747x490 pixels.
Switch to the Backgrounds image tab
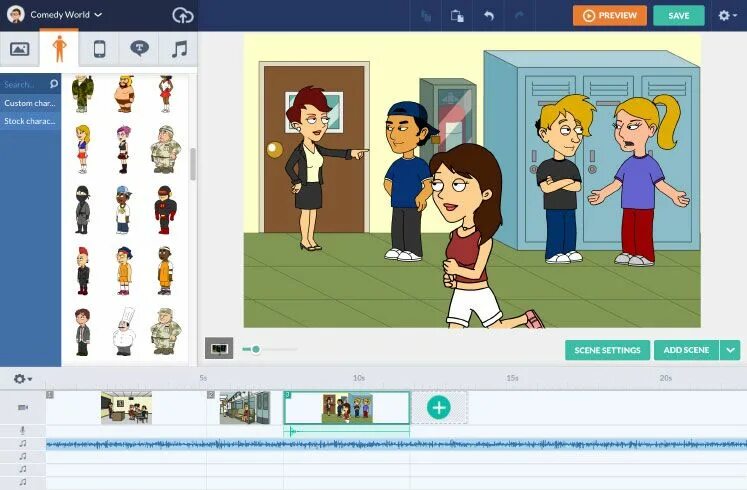coord(20,49)
